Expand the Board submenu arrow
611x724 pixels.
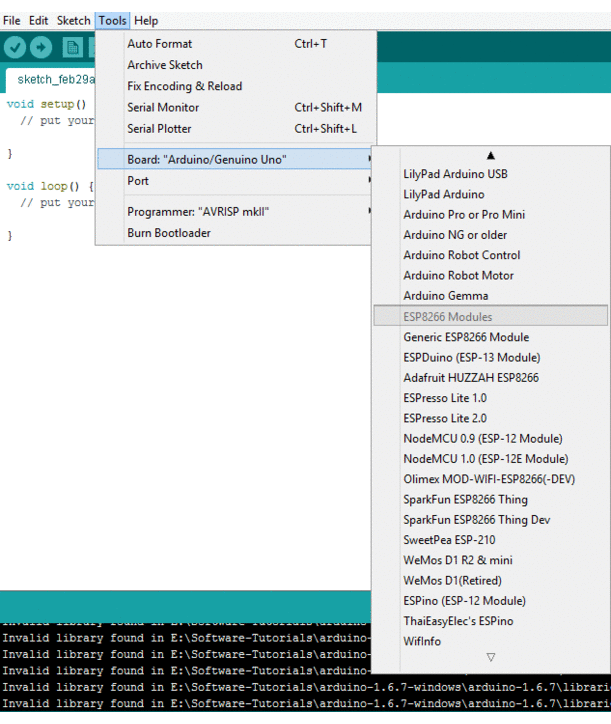point(370,159)
